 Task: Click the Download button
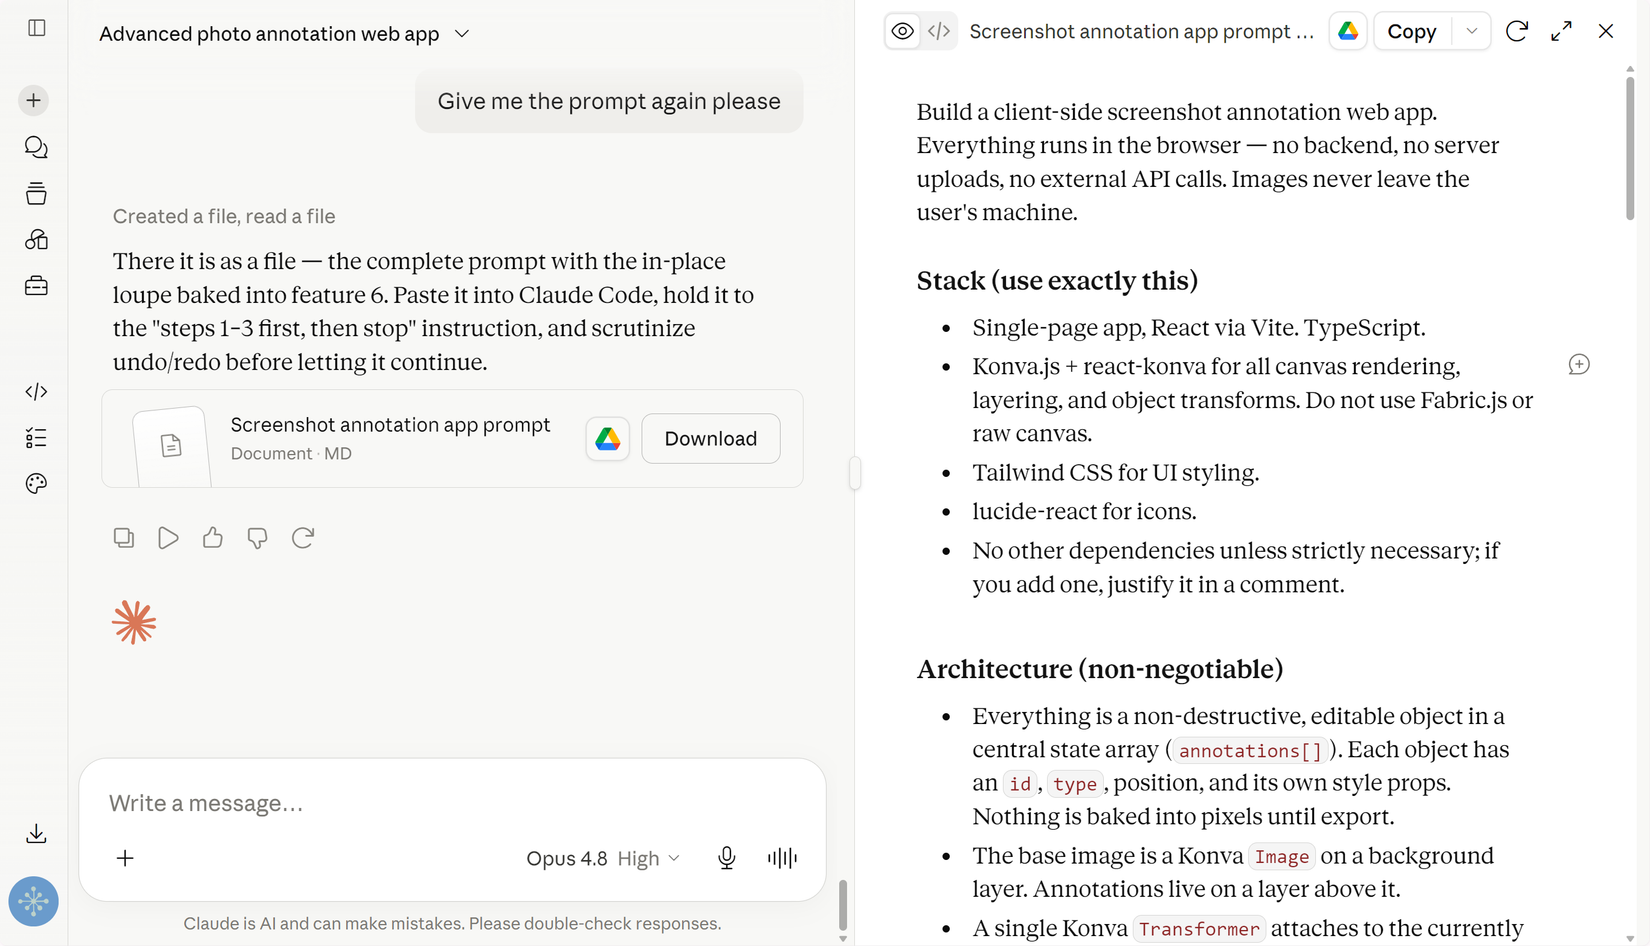(x=711, y=439)
